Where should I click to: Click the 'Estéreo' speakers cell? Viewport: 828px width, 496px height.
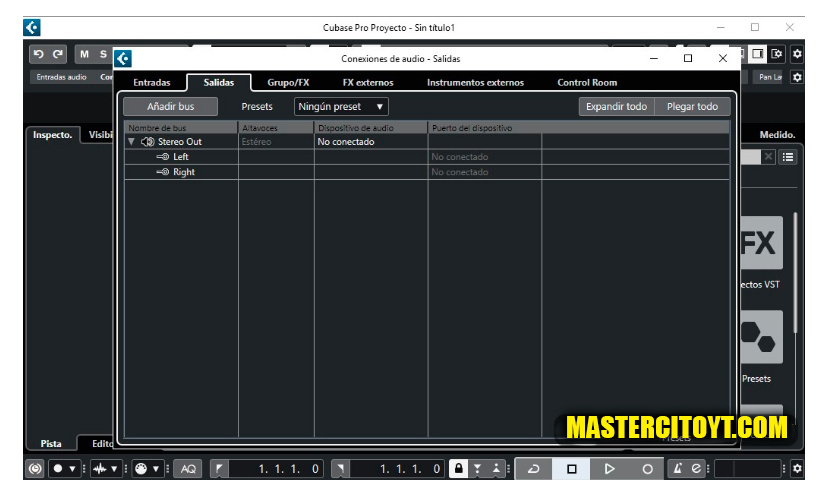tap(276, 142)
